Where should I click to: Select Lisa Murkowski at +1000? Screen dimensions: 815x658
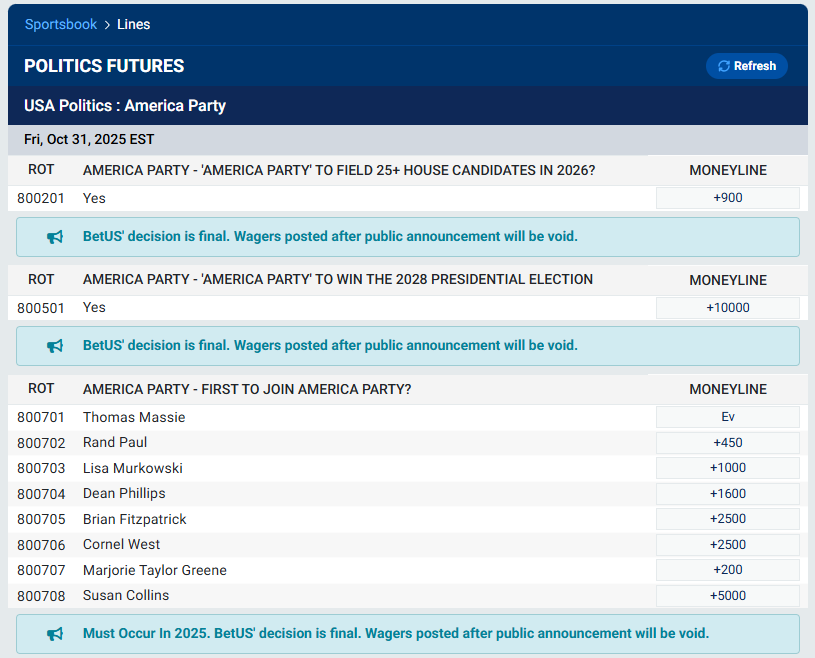[727, 468]
